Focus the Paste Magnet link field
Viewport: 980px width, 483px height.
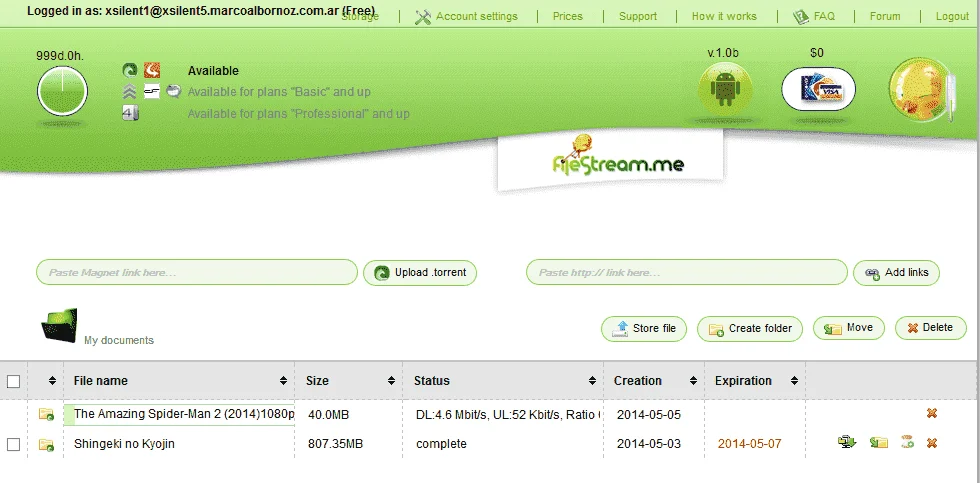197,272
